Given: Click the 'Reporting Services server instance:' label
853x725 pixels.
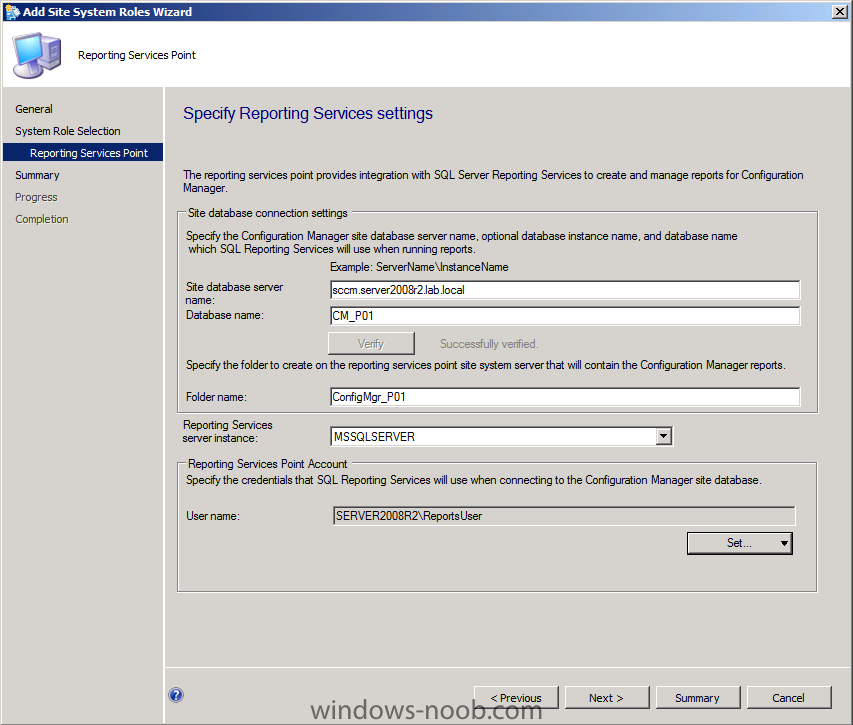Looking at the screenshot, I should [x=227, y=431].
